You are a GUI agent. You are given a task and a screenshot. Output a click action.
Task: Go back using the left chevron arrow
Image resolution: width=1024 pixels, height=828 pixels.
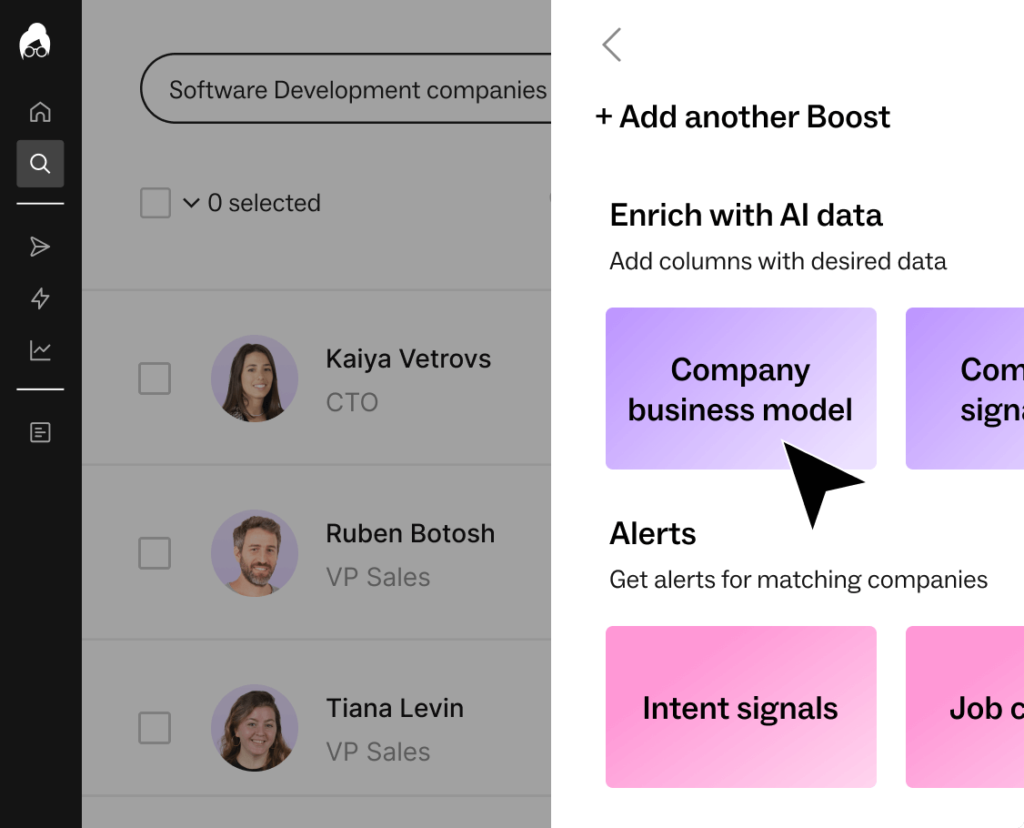612,44
